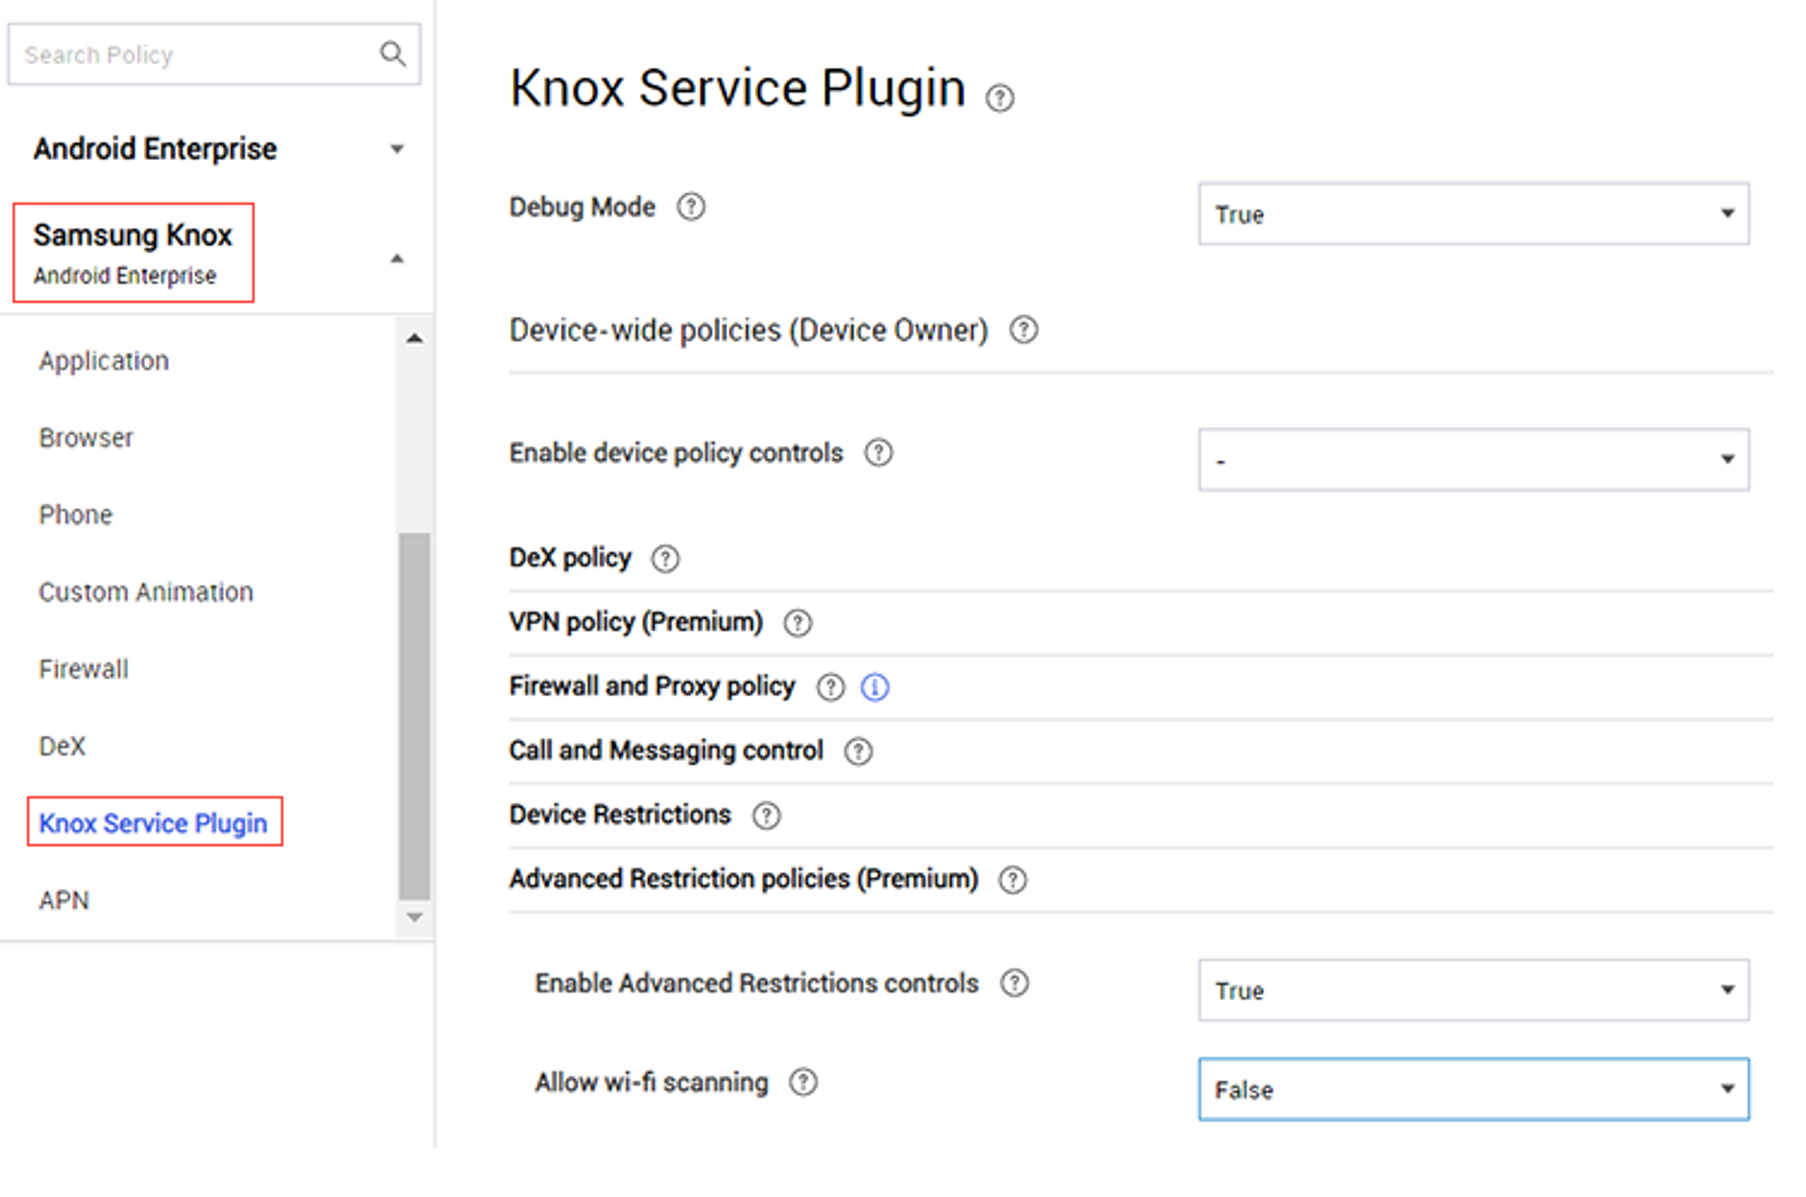Collapse the Samsung Knox section arrow

click(x=397, y=258)
